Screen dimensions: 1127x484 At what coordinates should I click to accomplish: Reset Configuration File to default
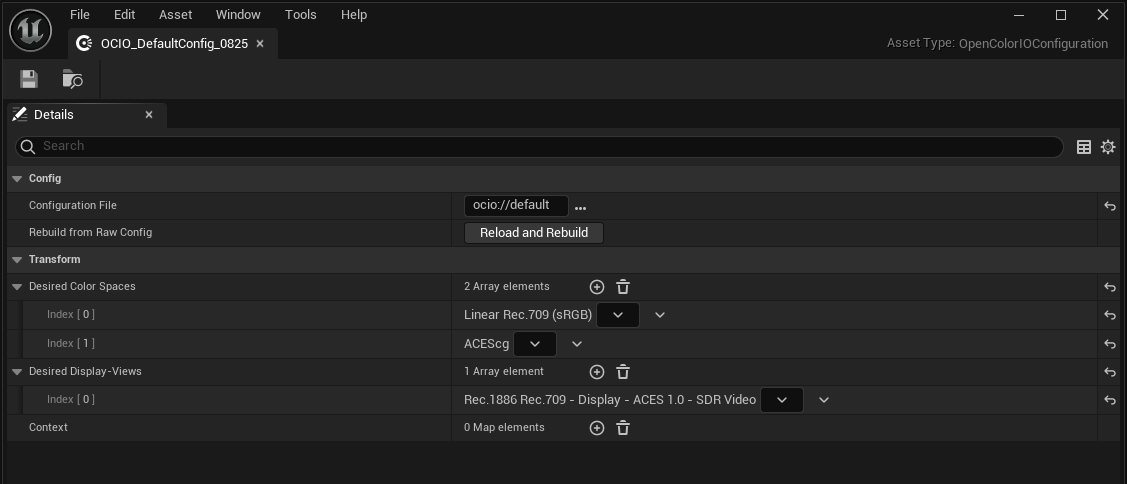pos(1110,206)
